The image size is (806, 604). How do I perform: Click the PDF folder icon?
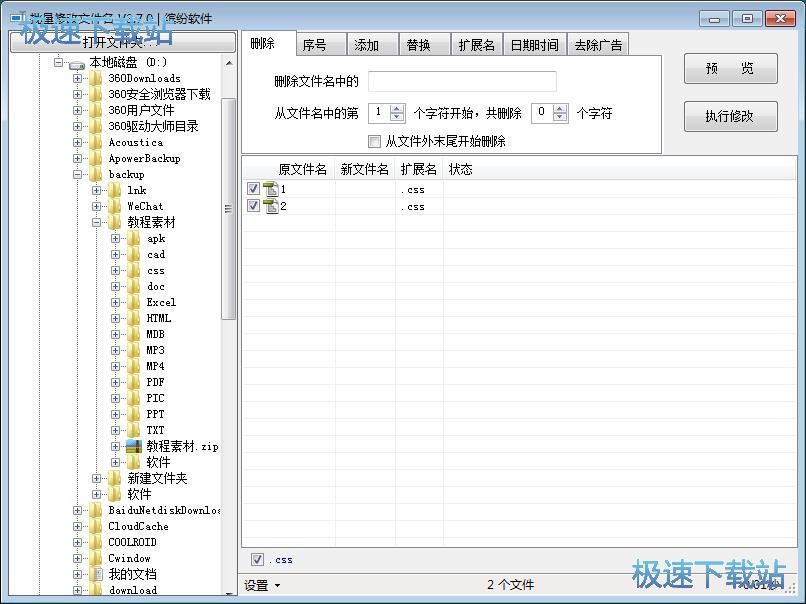coord(134,382)
